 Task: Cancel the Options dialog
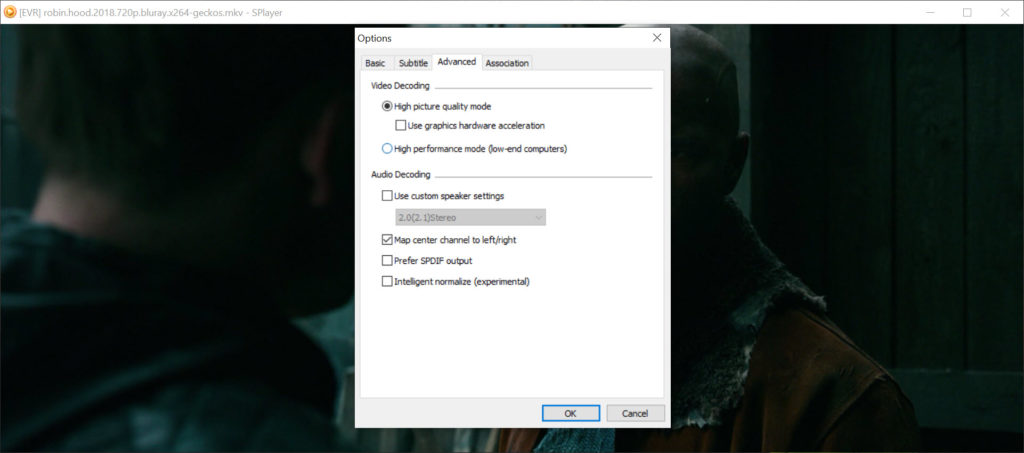click(635, 413)
